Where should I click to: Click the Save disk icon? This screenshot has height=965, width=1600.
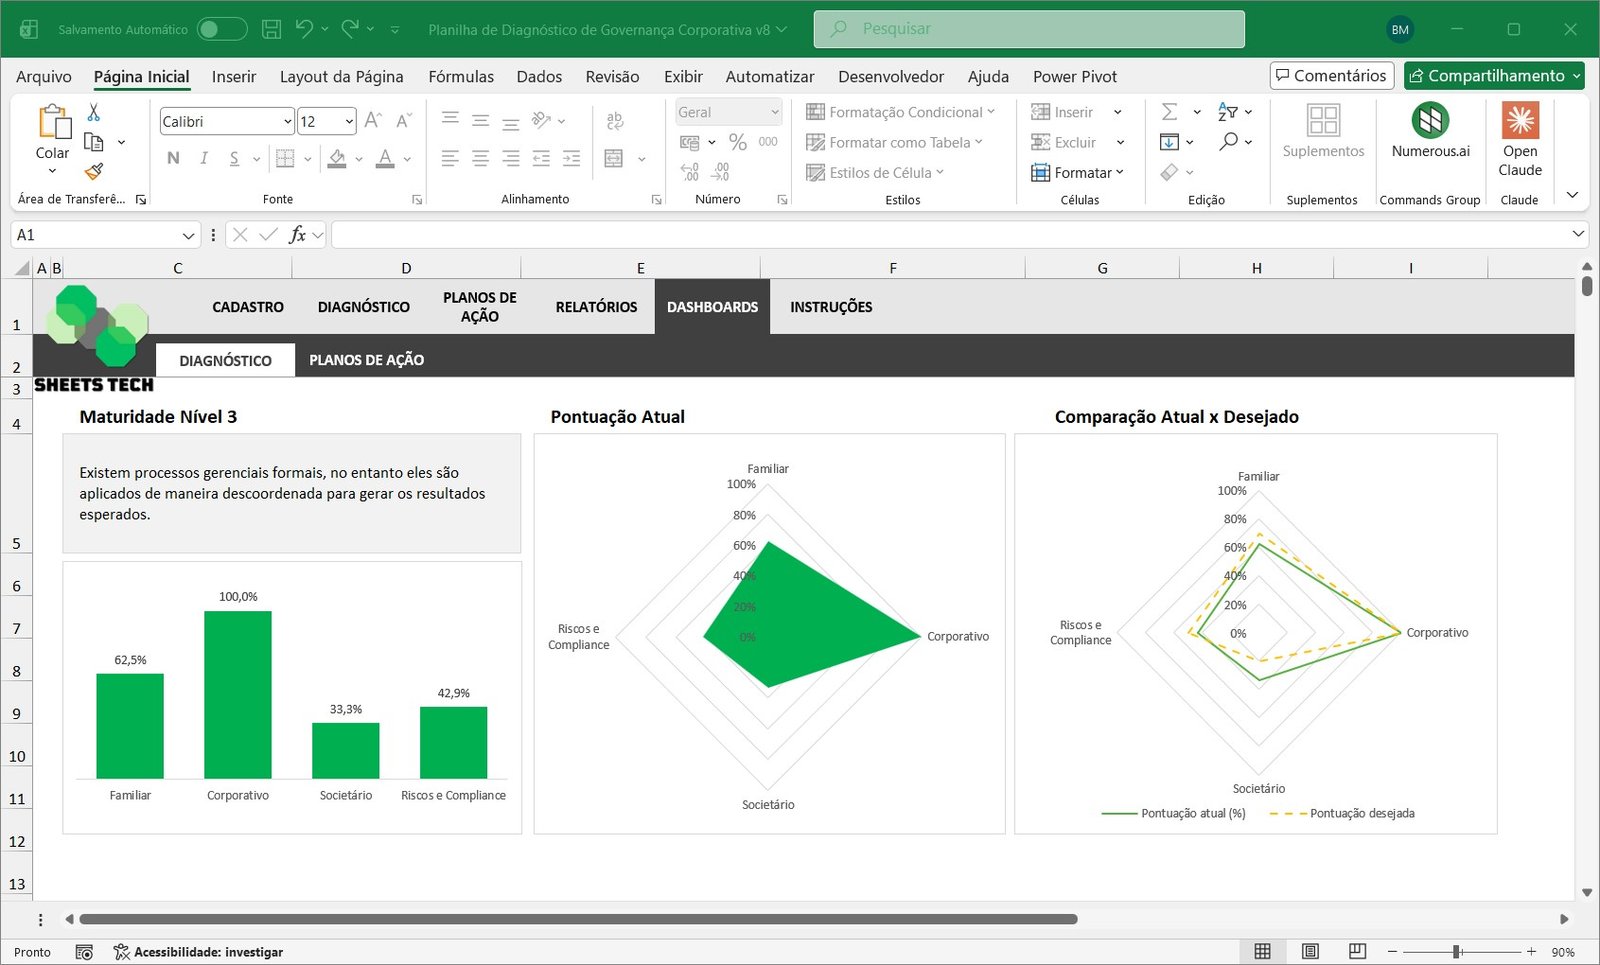(x=271, y=29)
